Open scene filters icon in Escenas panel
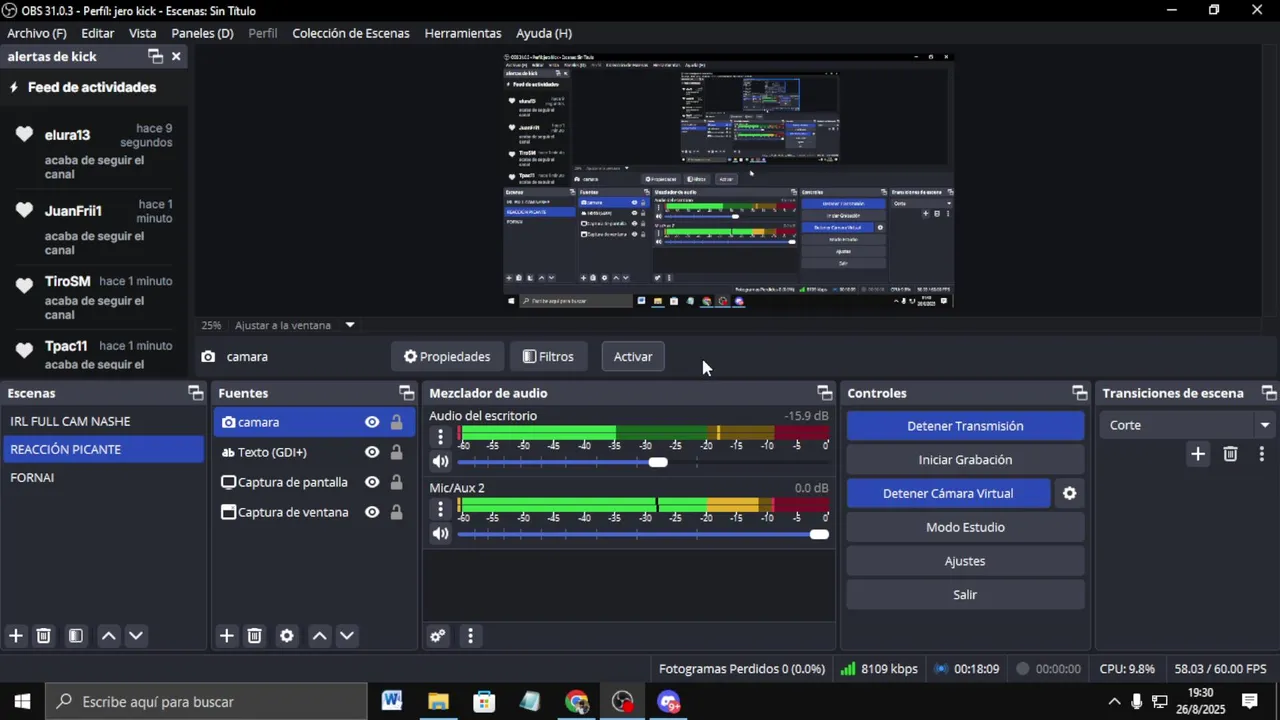 [x=76, y=636]
